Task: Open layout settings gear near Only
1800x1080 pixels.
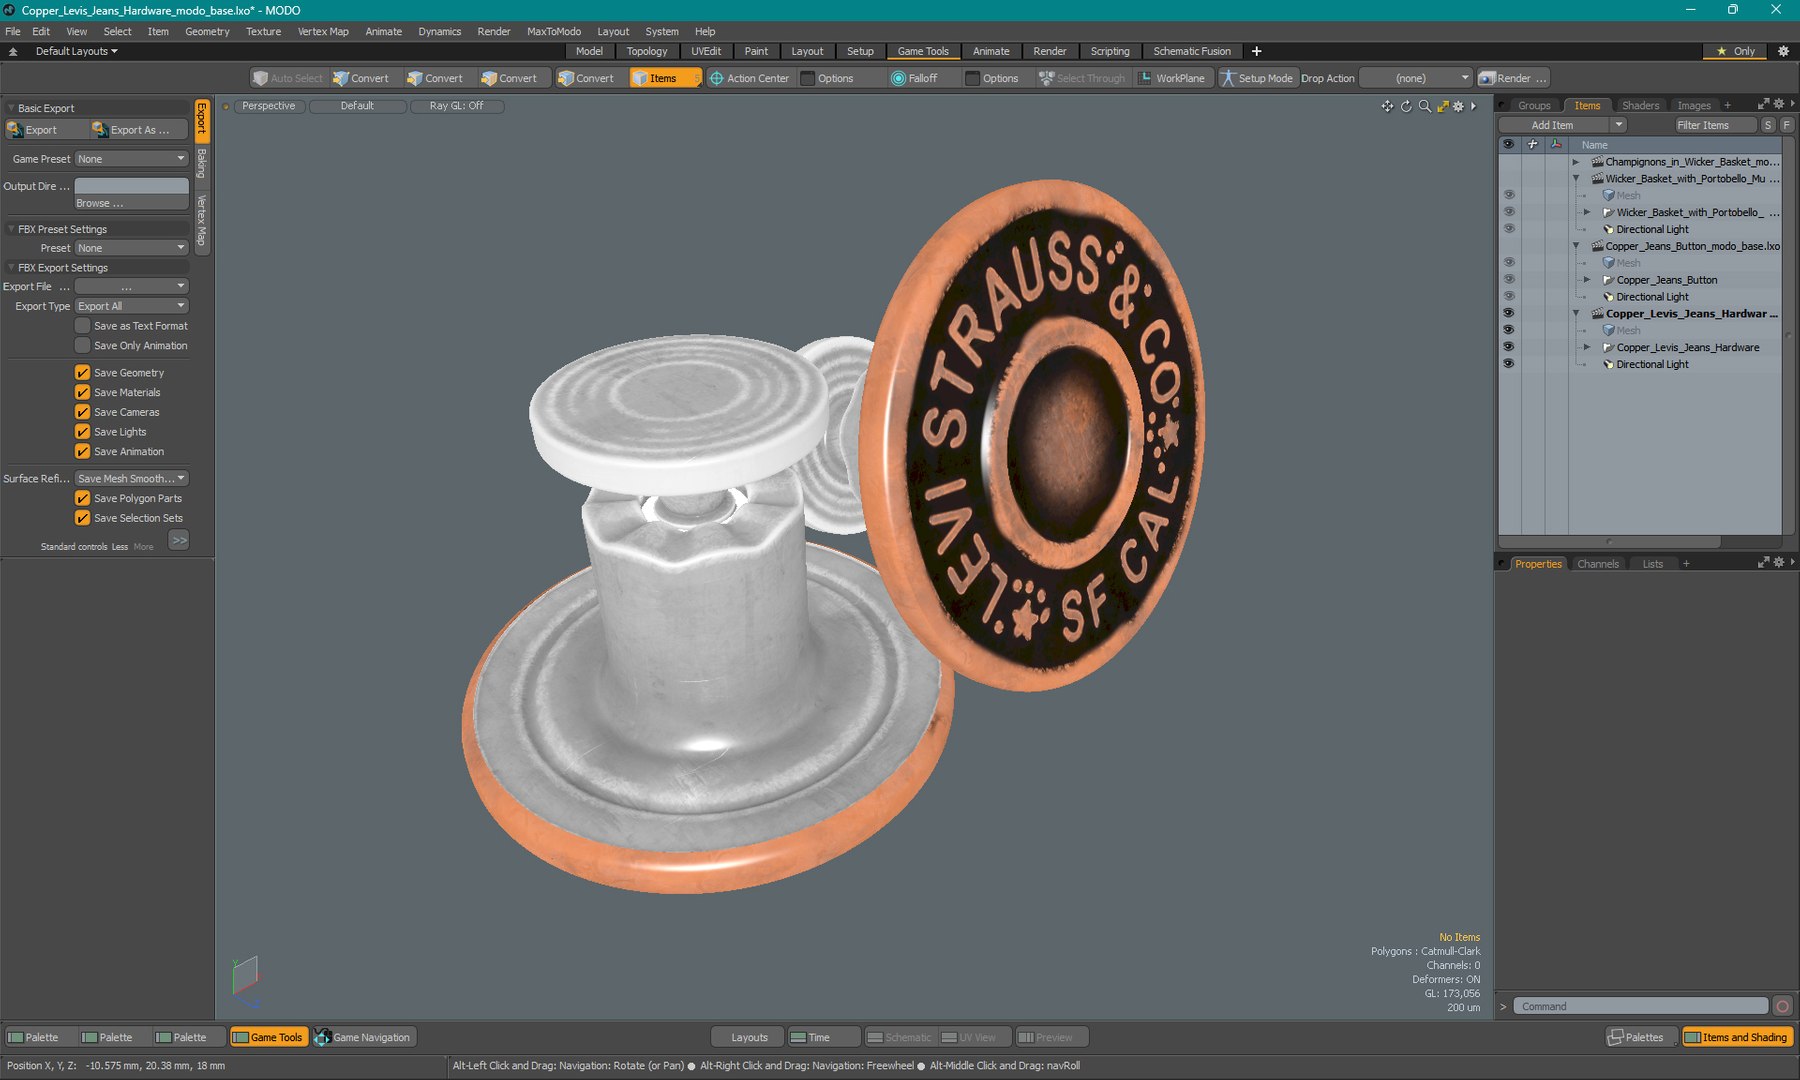Action: click(x=1783, y=51)
